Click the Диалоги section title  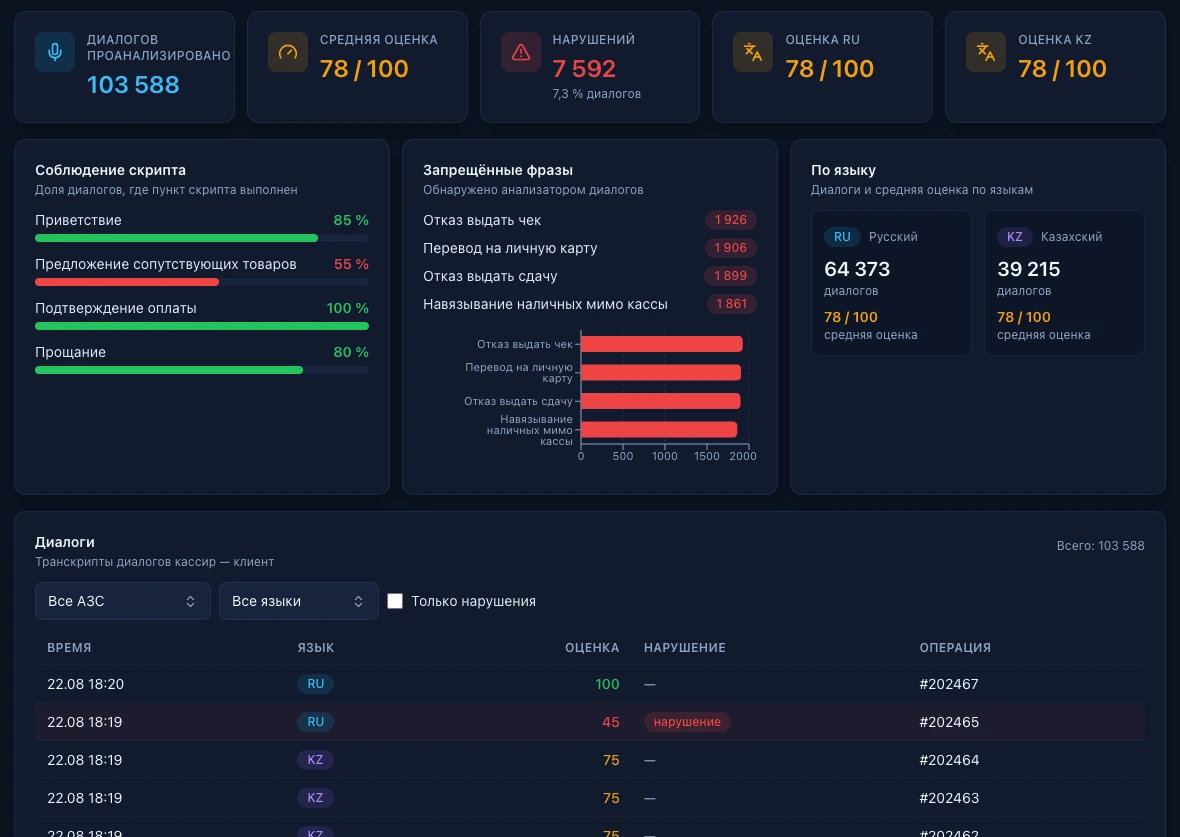(x=65, y=542)
